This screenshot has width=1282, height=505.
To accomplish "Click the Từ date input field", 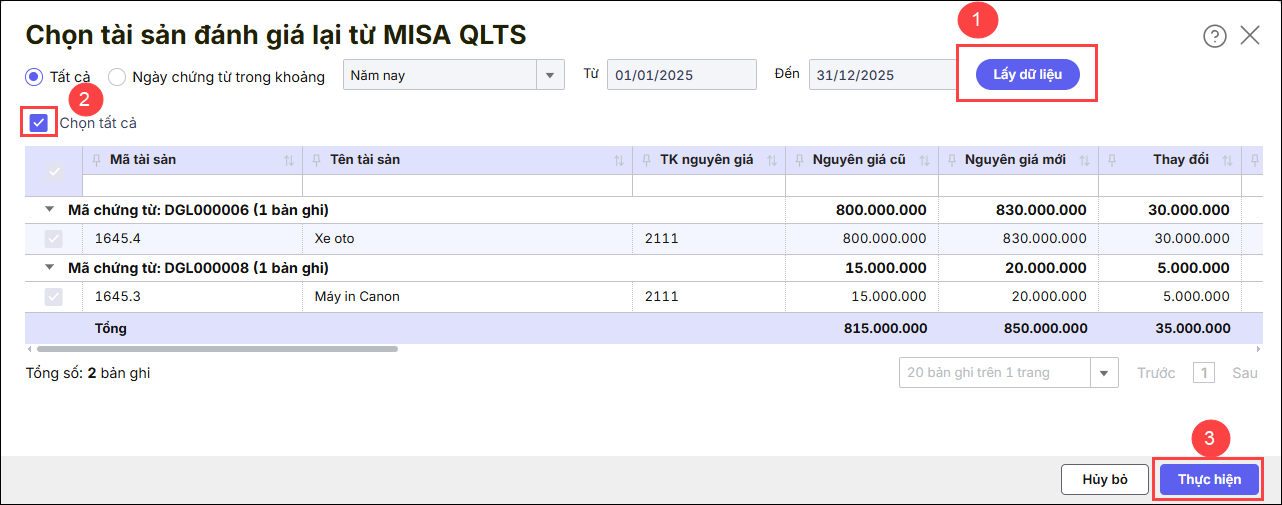I will (x=681, y=75).
